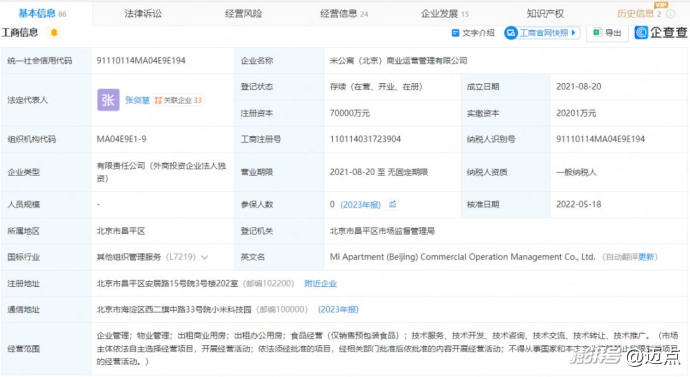Open the 2023年报 link in 通信地址 row
This screenshot has height=377, width=690.
click(338, 310)
